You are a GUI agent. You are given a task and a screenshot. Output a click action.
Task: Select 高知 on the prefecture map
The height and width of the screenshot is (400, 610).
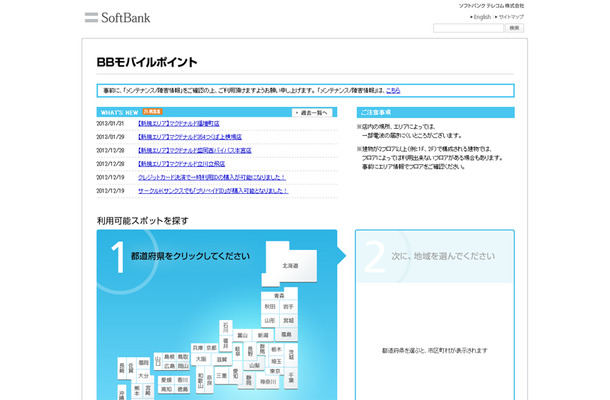pos(167,389)
